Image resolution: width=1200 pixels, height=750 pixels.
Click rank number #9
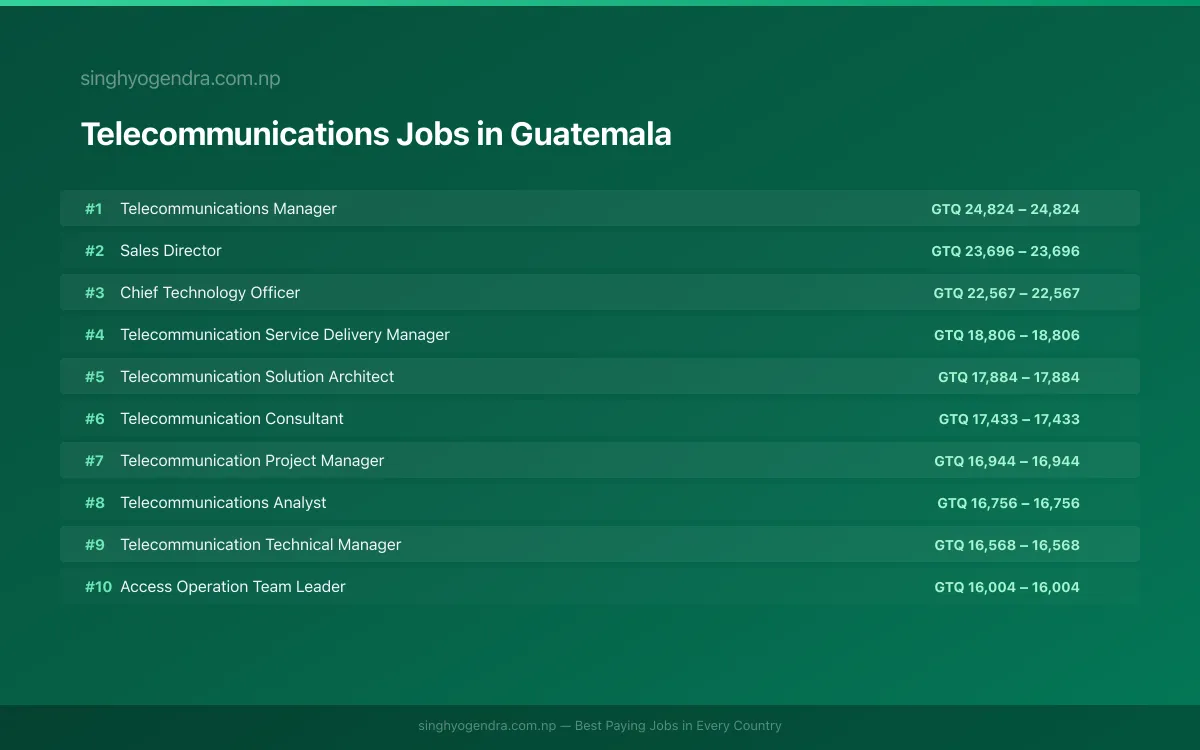tap(94, 545)
